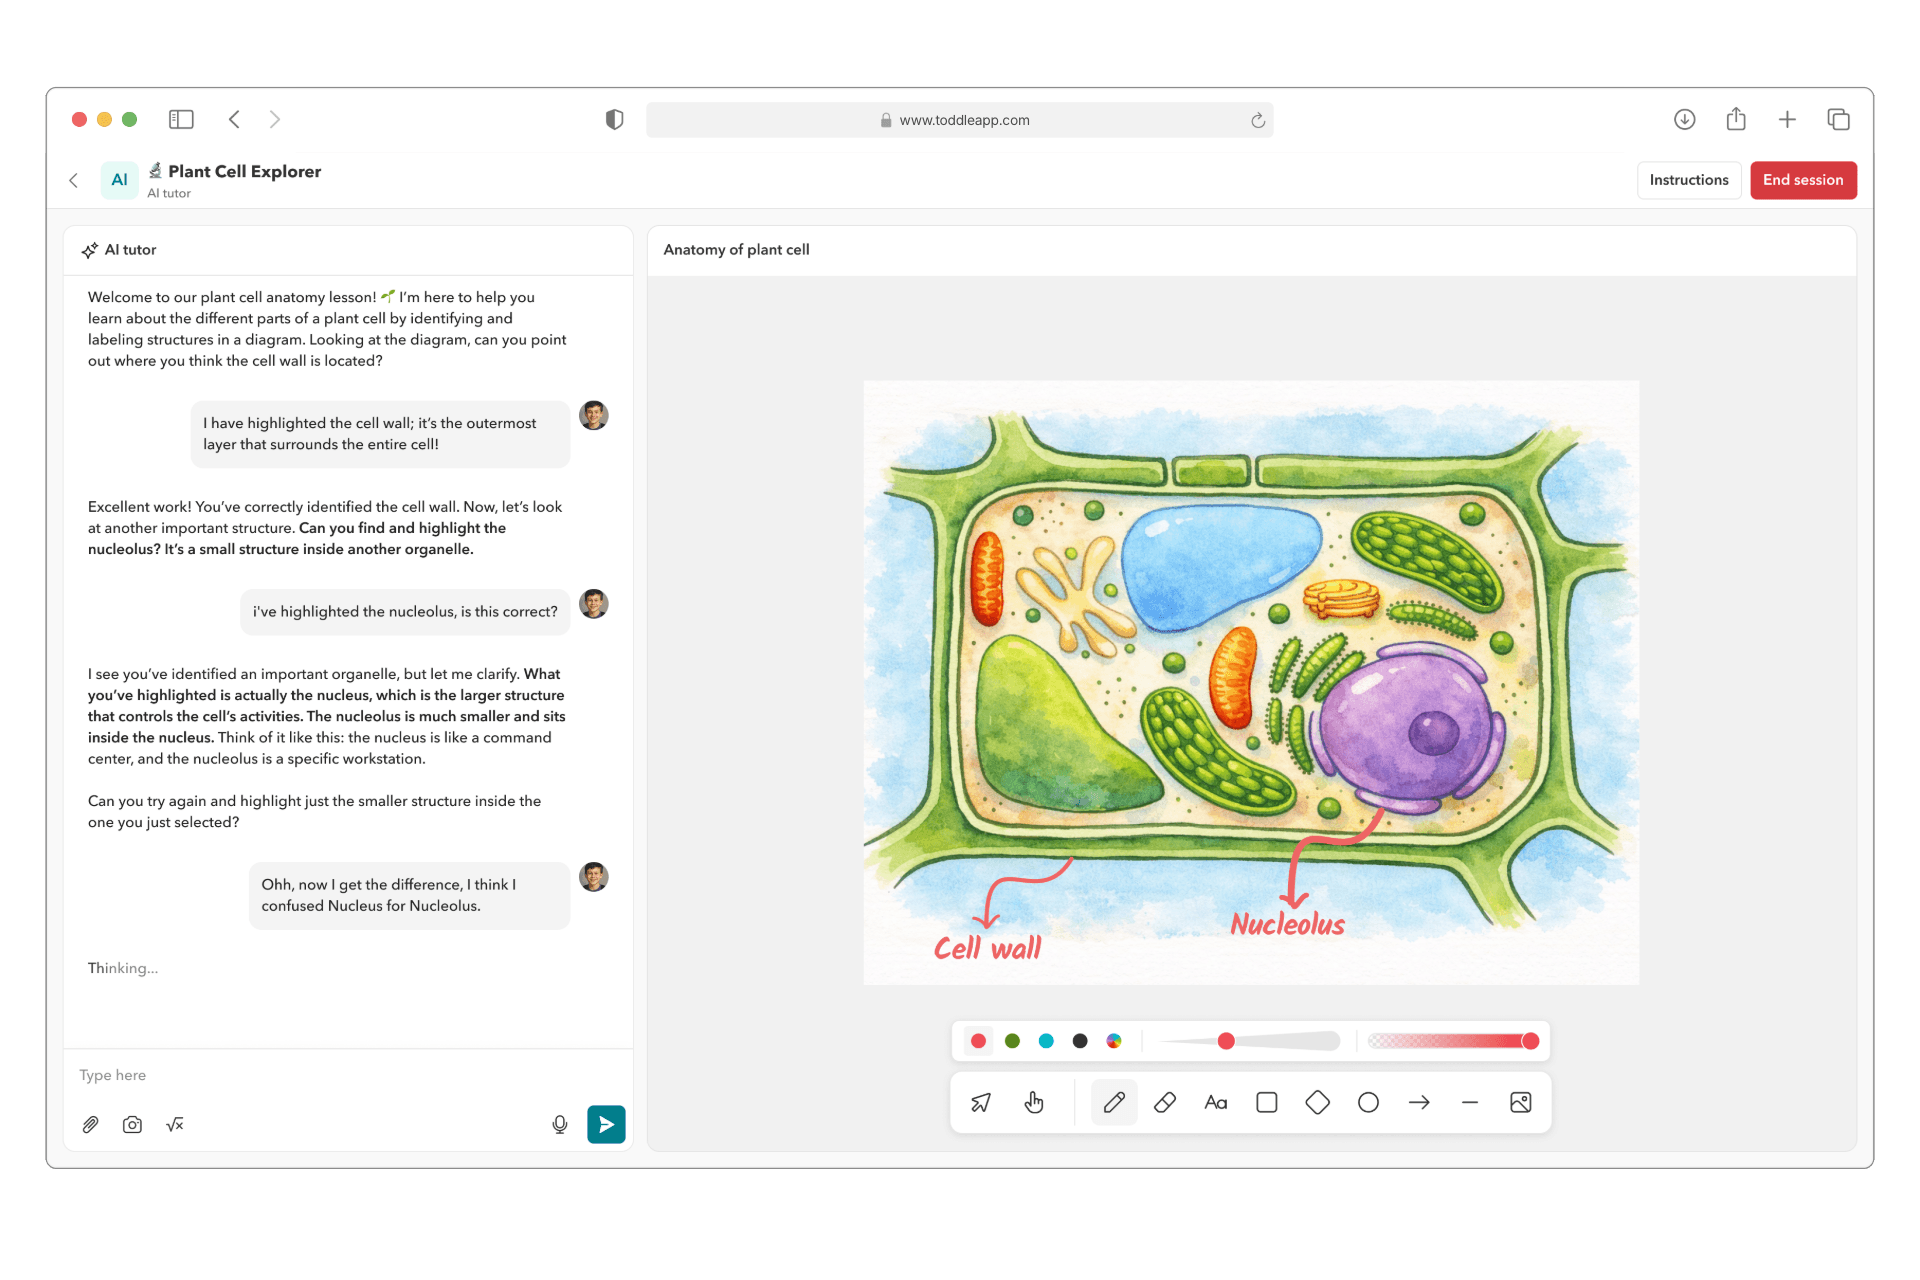Select the pointer arrow tool
The image size is (1920, 1280).
(981, 1102)
